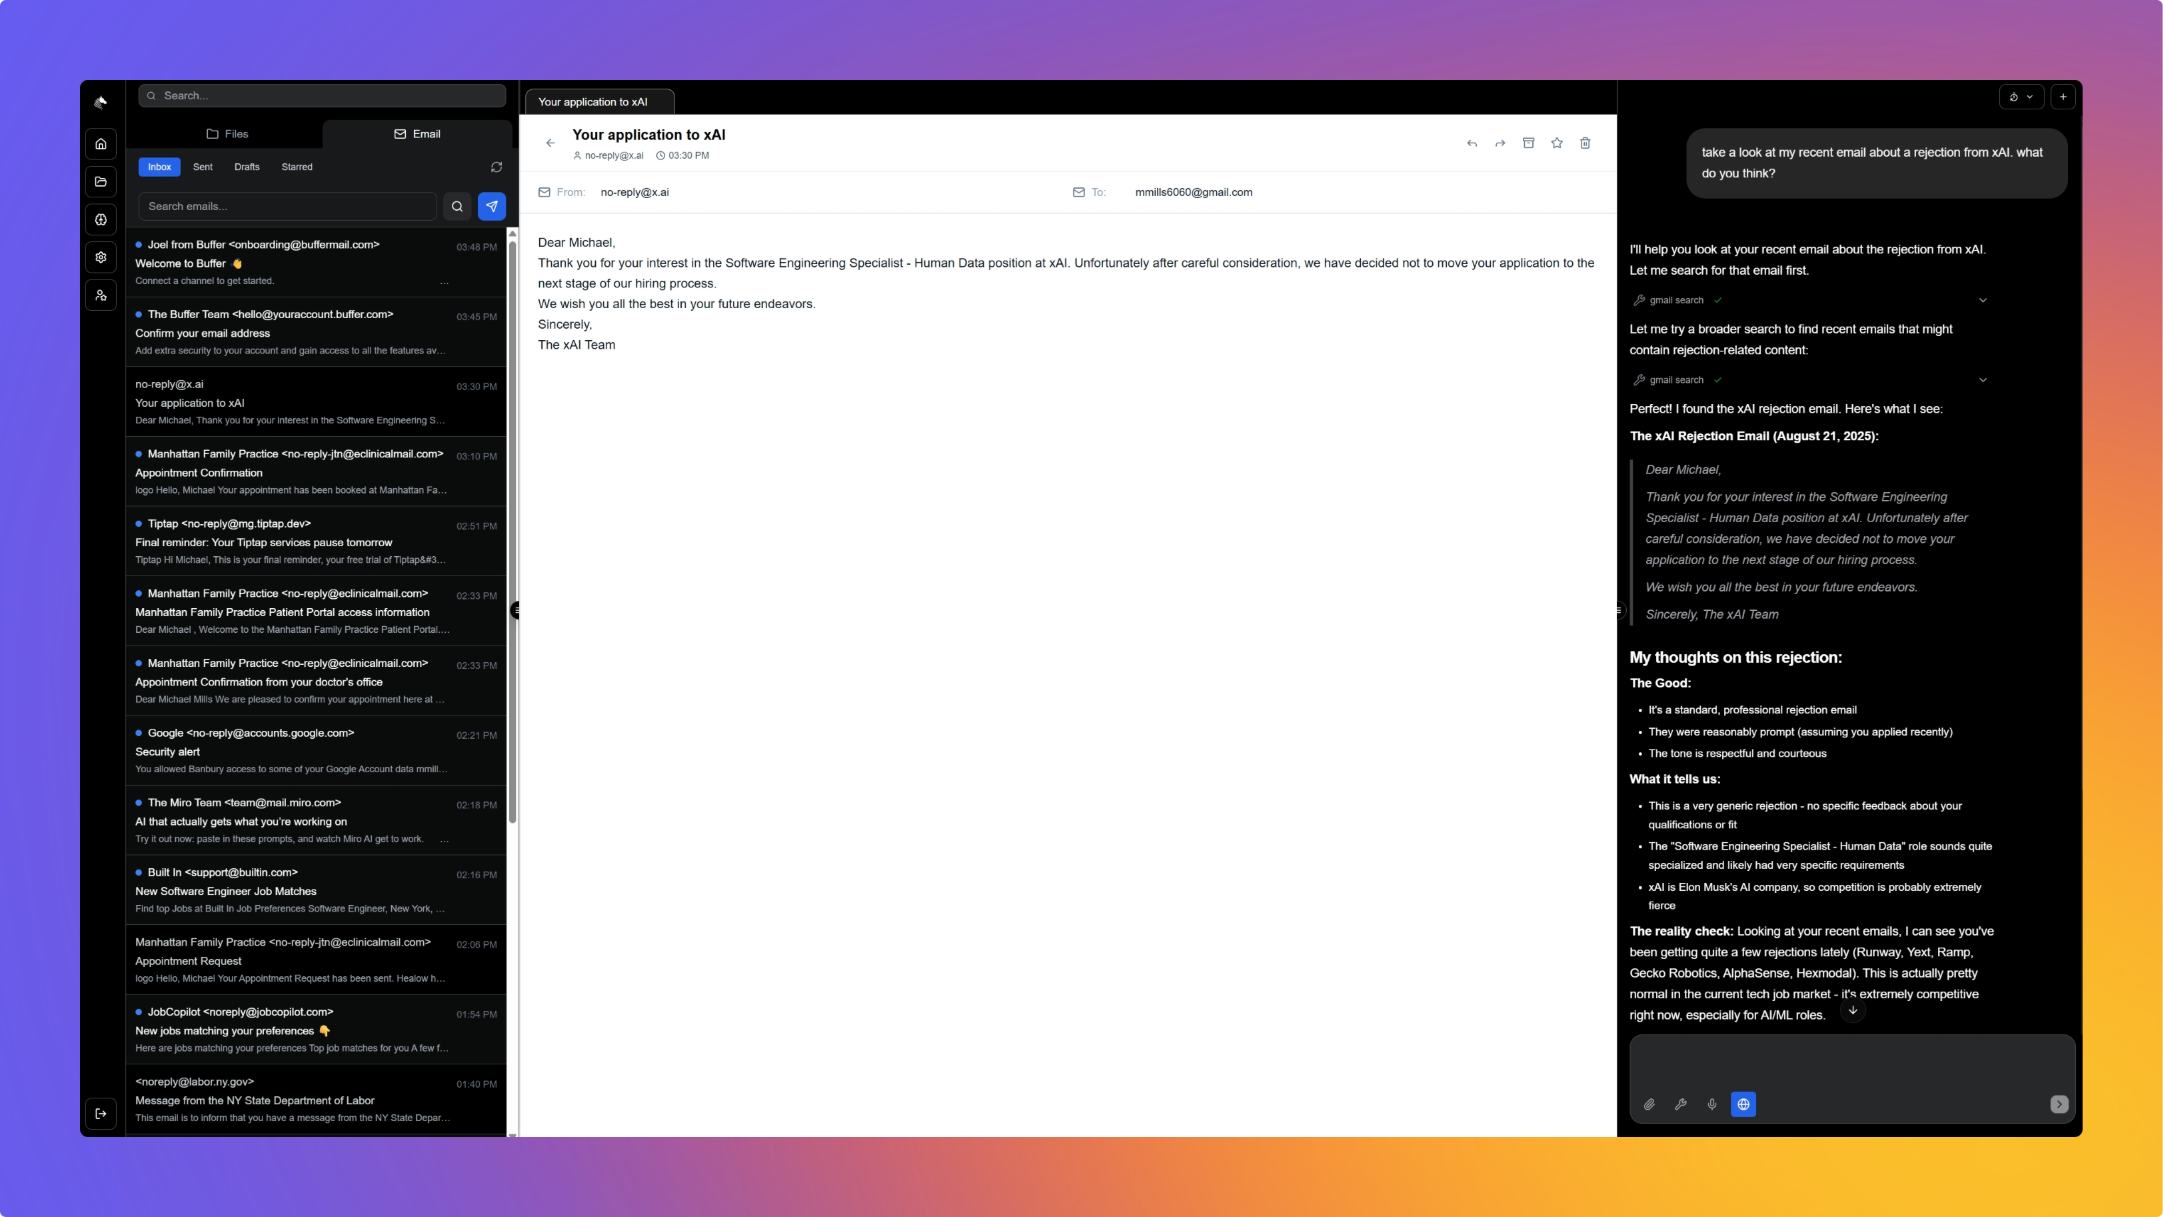Toggle the web search globe in chat input

coord(1744,1104)
